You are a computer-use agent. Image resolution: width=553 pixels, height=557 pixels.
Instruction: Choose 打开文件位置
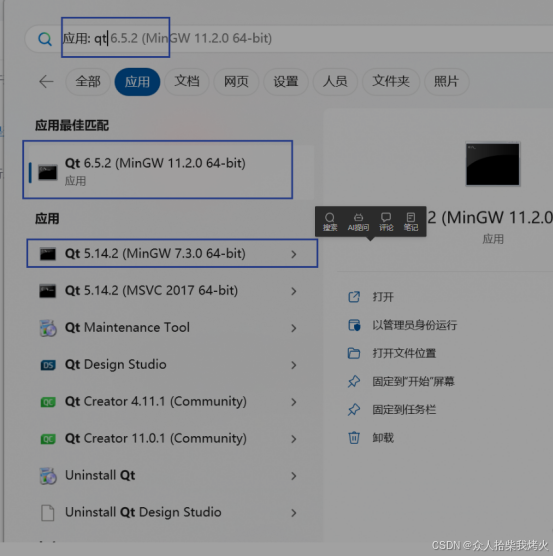404,353
